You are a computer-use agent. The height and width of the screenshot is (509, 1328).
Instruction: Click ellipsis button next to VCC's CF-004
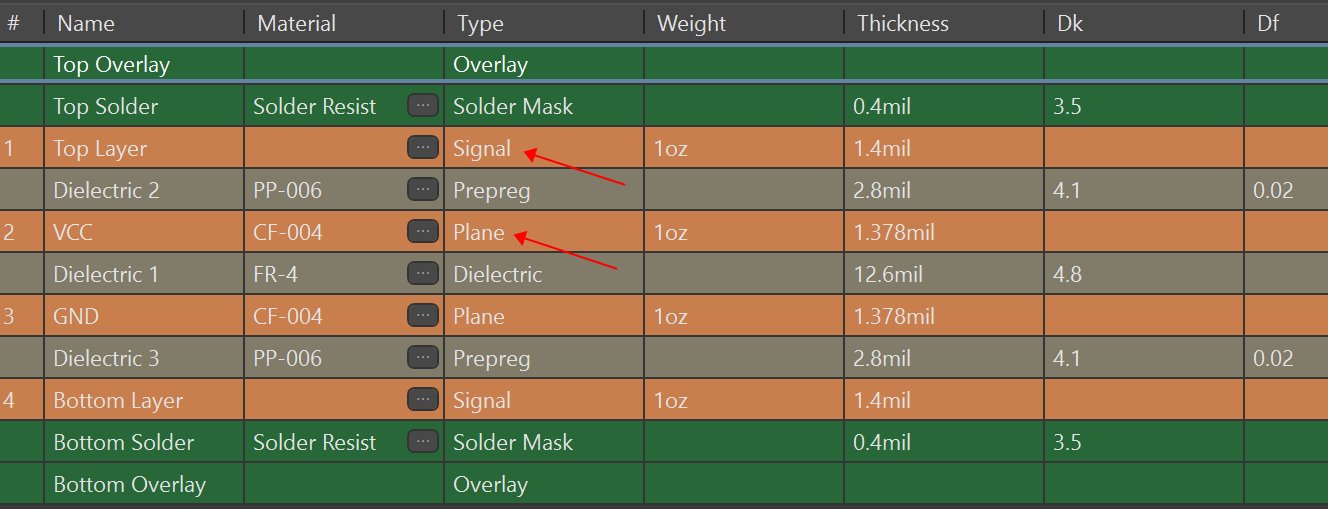coord(423,231)
